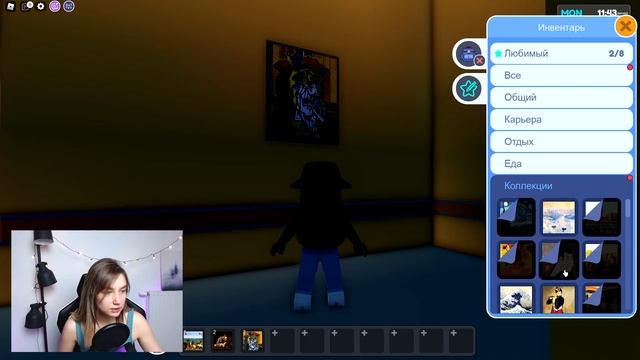Viewport: 640px width, 360px height.
Task: Select the locked thumbnail with red-yellow corner
Action: coord(516,260)
